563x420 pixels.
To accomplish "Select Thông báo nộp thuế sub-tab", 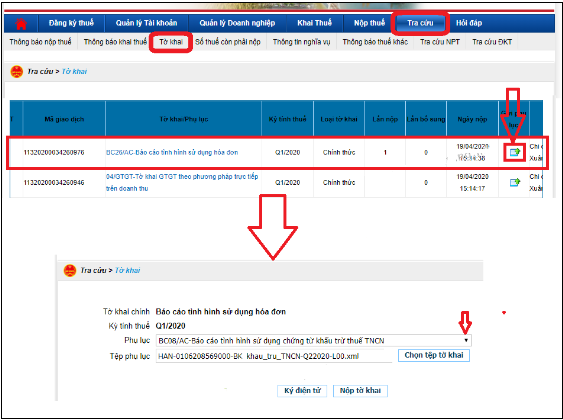I will click(x=40, y=42).
